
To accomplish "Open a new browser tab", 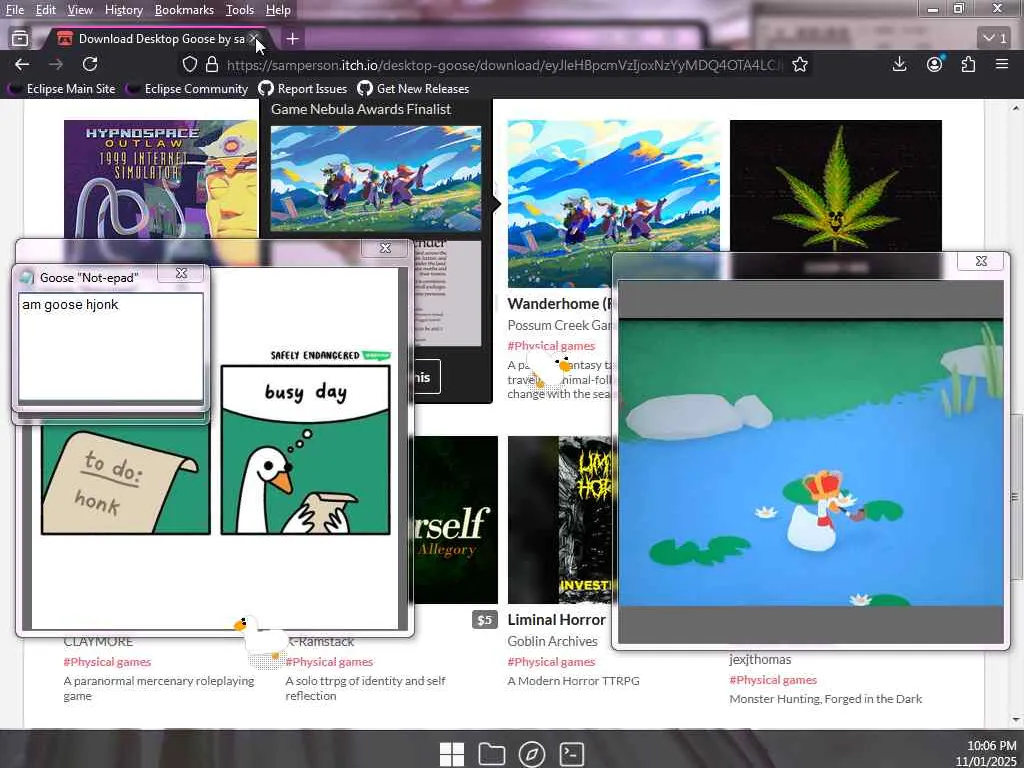I will pos(293,39).
